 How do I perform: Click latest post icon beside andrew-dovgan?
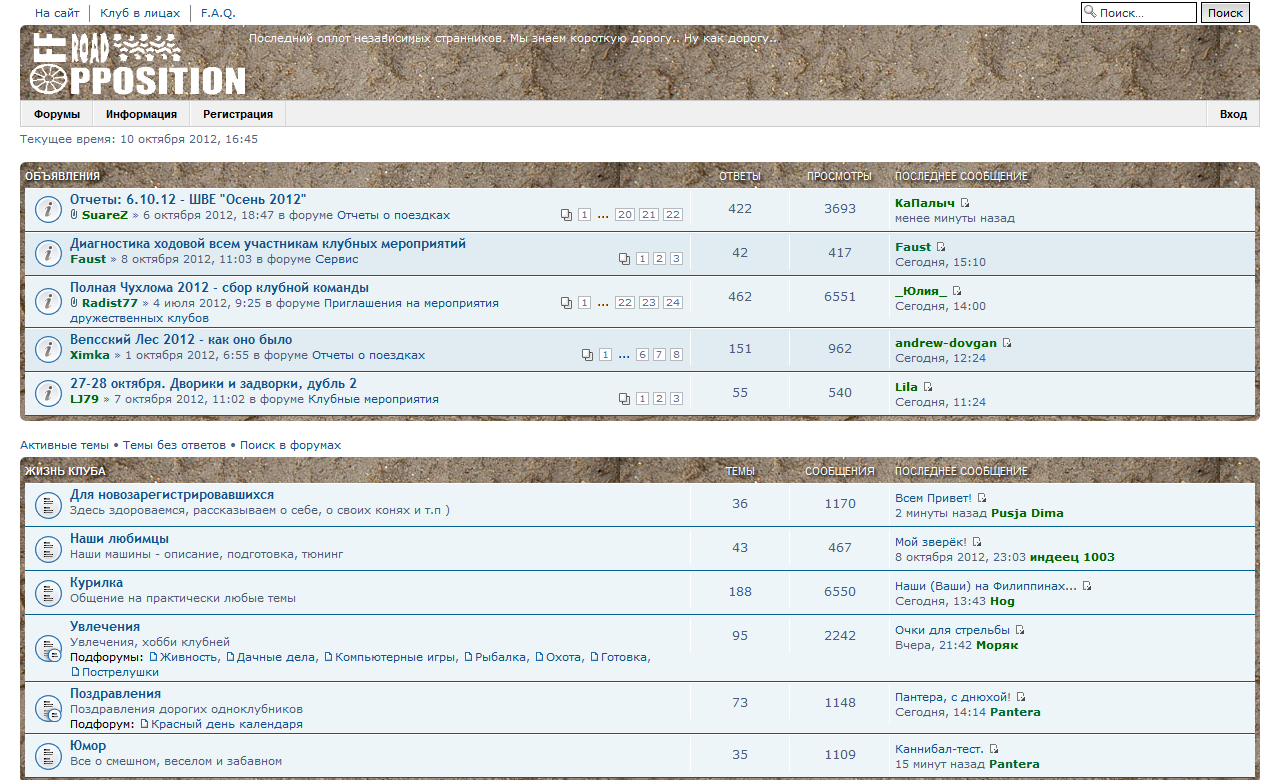1007,343
